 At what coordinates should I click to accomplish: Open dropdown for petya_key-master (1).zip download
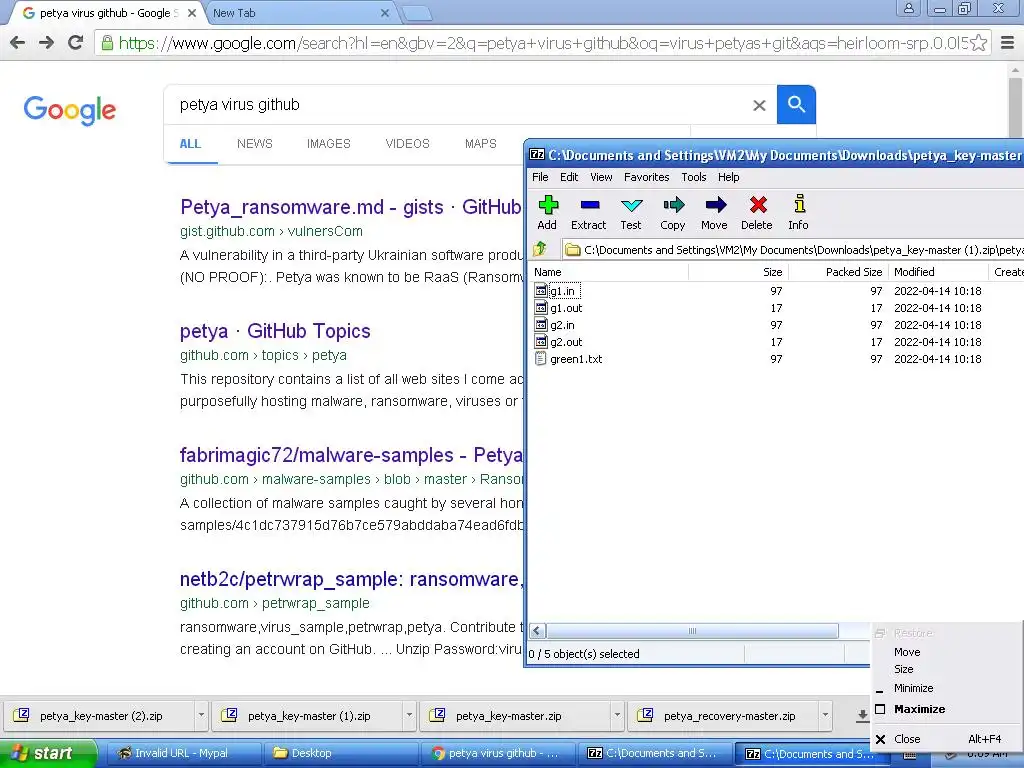[x=409, y=715]
